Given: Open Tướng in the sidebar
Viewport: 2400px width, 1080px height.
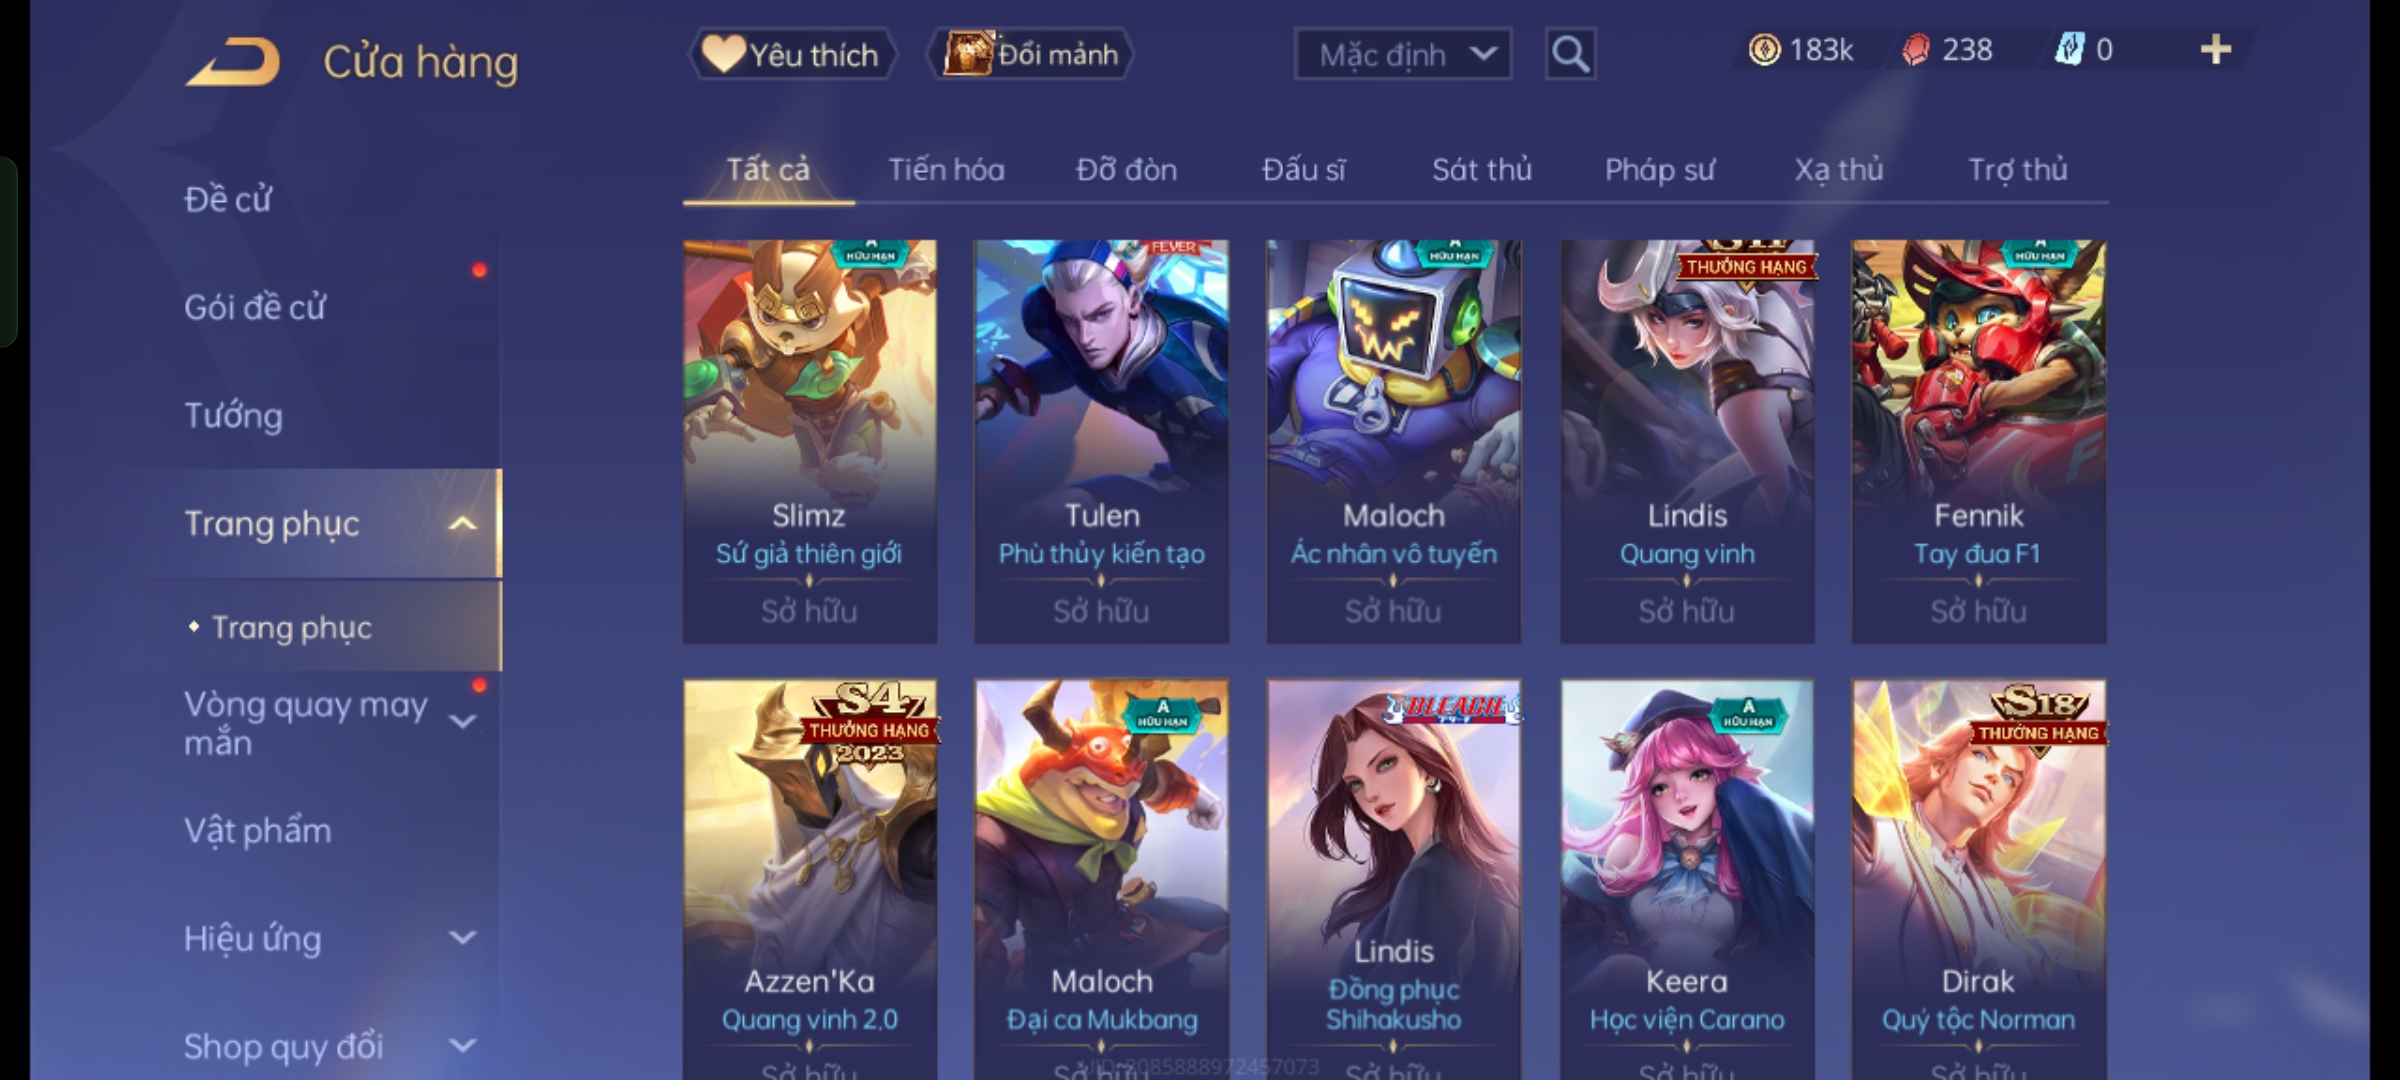Looking at the screenshot, I should coord(233,415).
